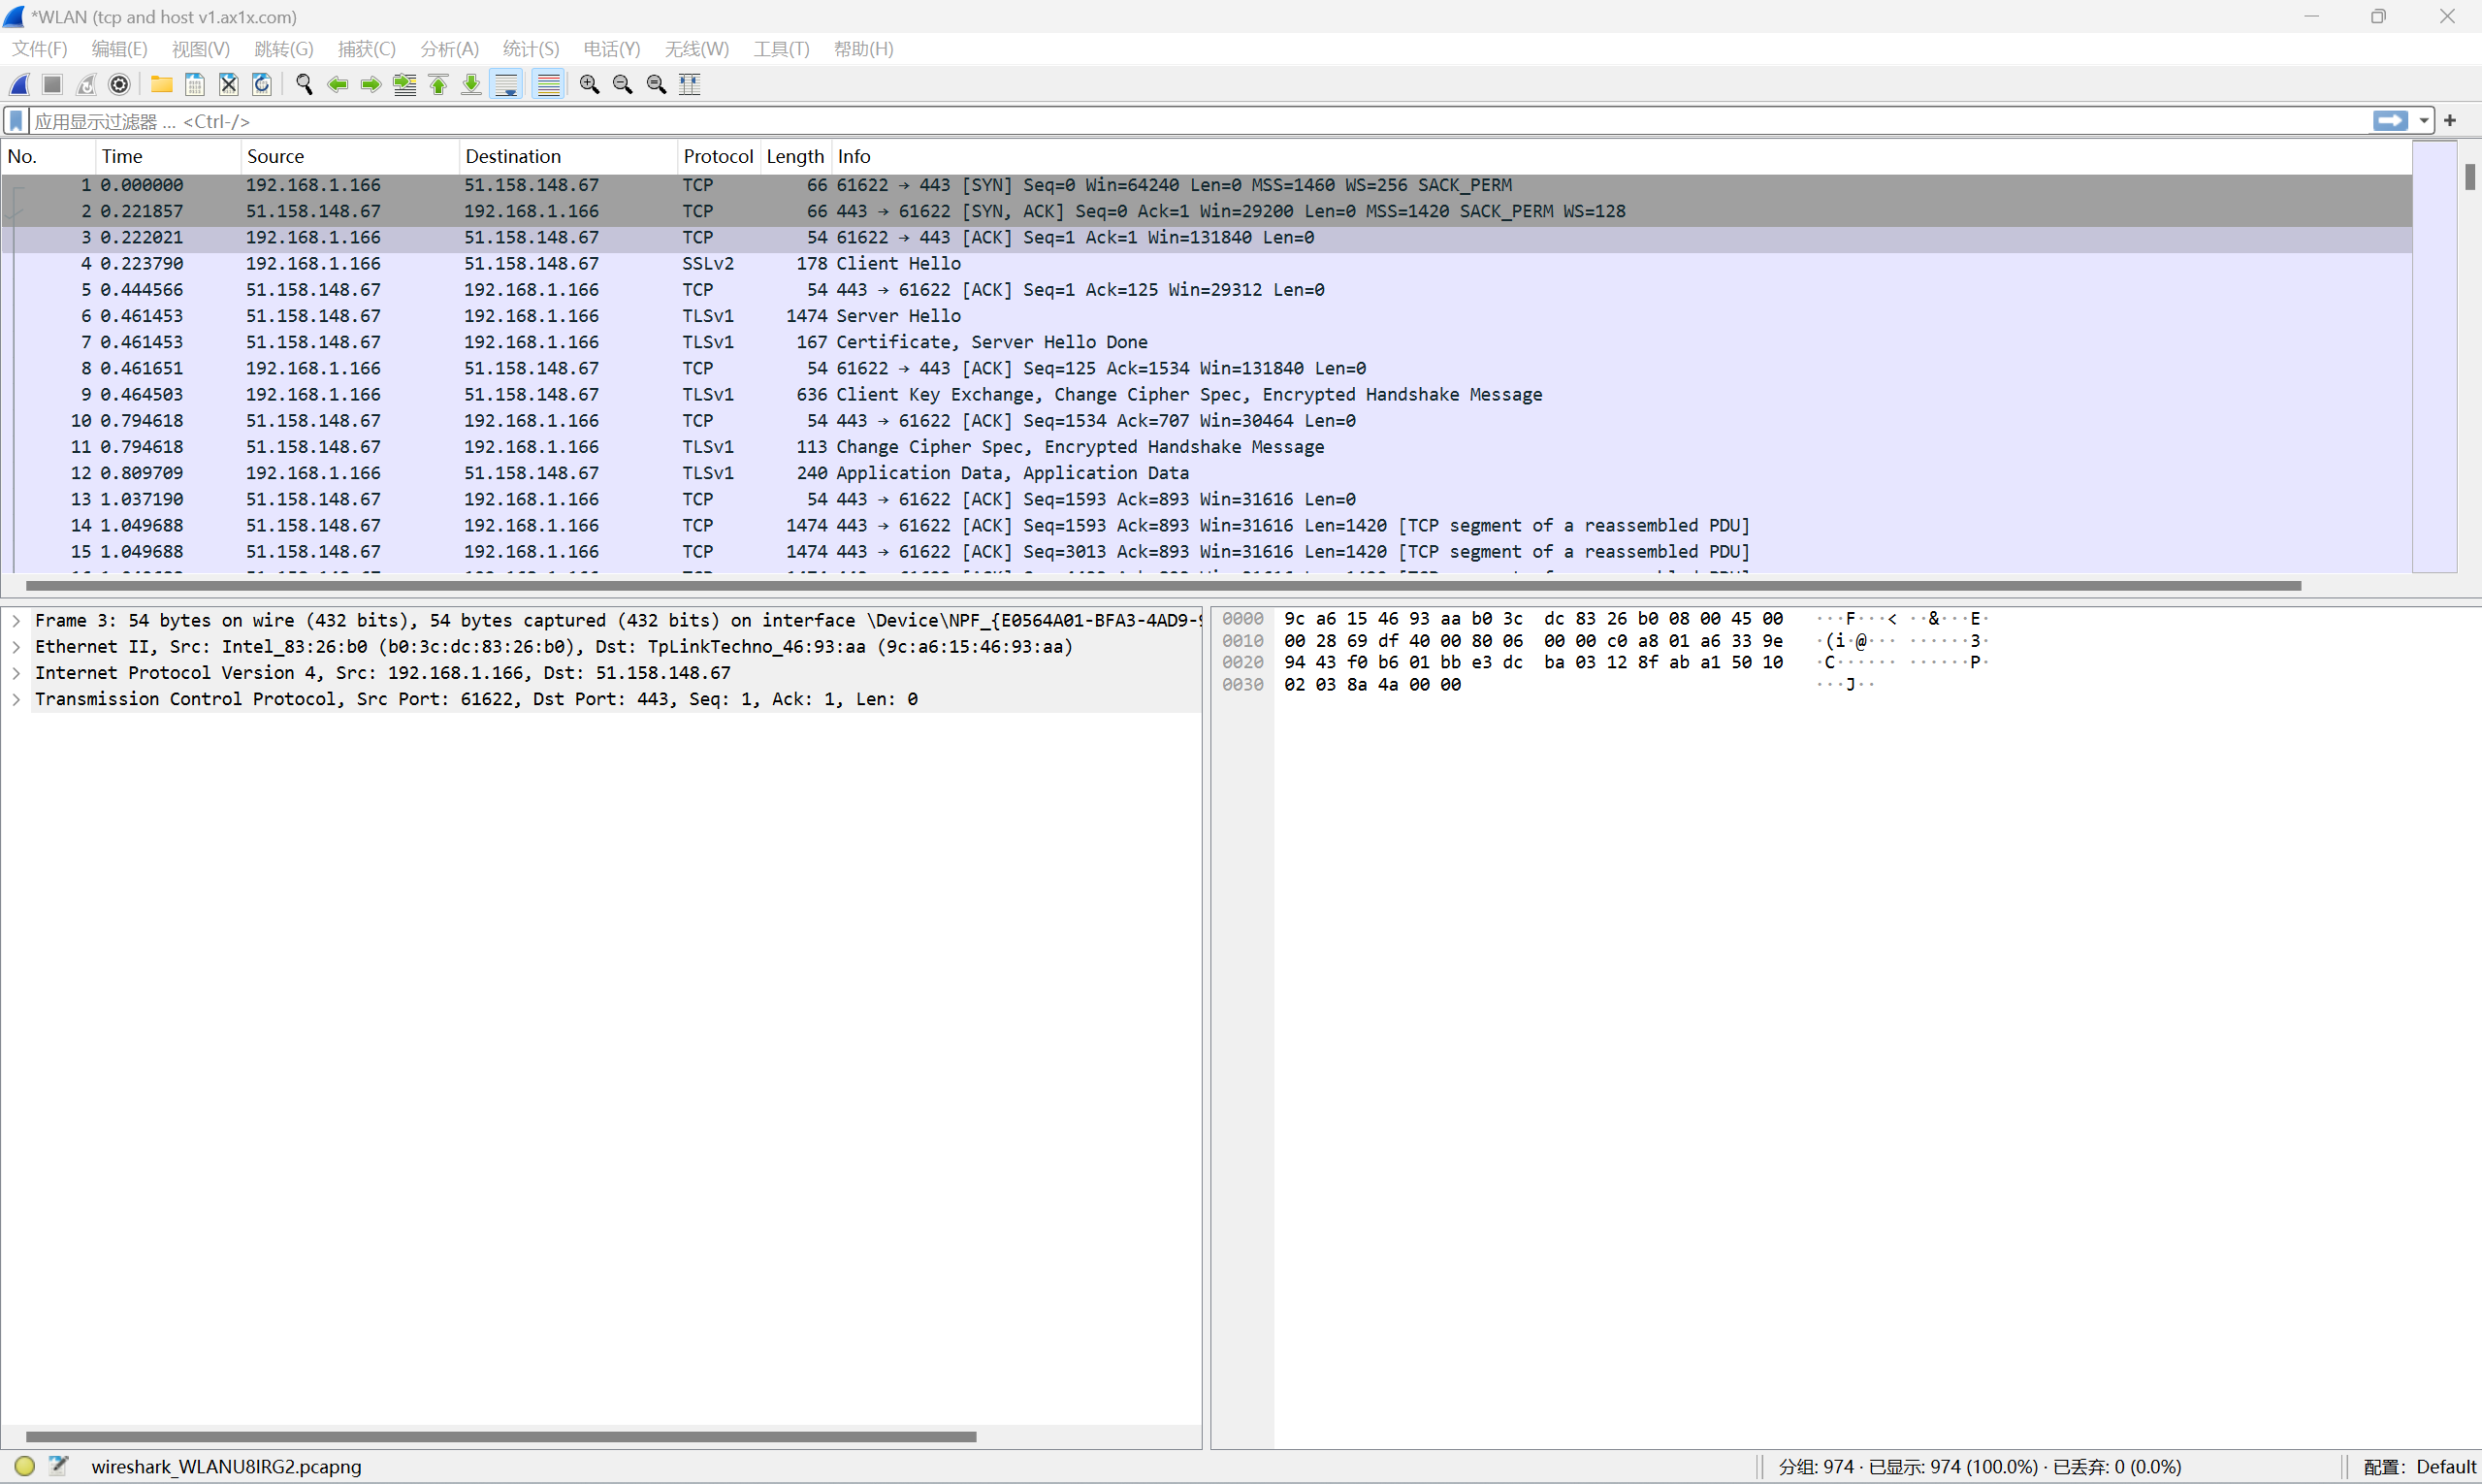Open a capture file with folder icon
Screen dimensions: 2482x1484
point(161,85)
